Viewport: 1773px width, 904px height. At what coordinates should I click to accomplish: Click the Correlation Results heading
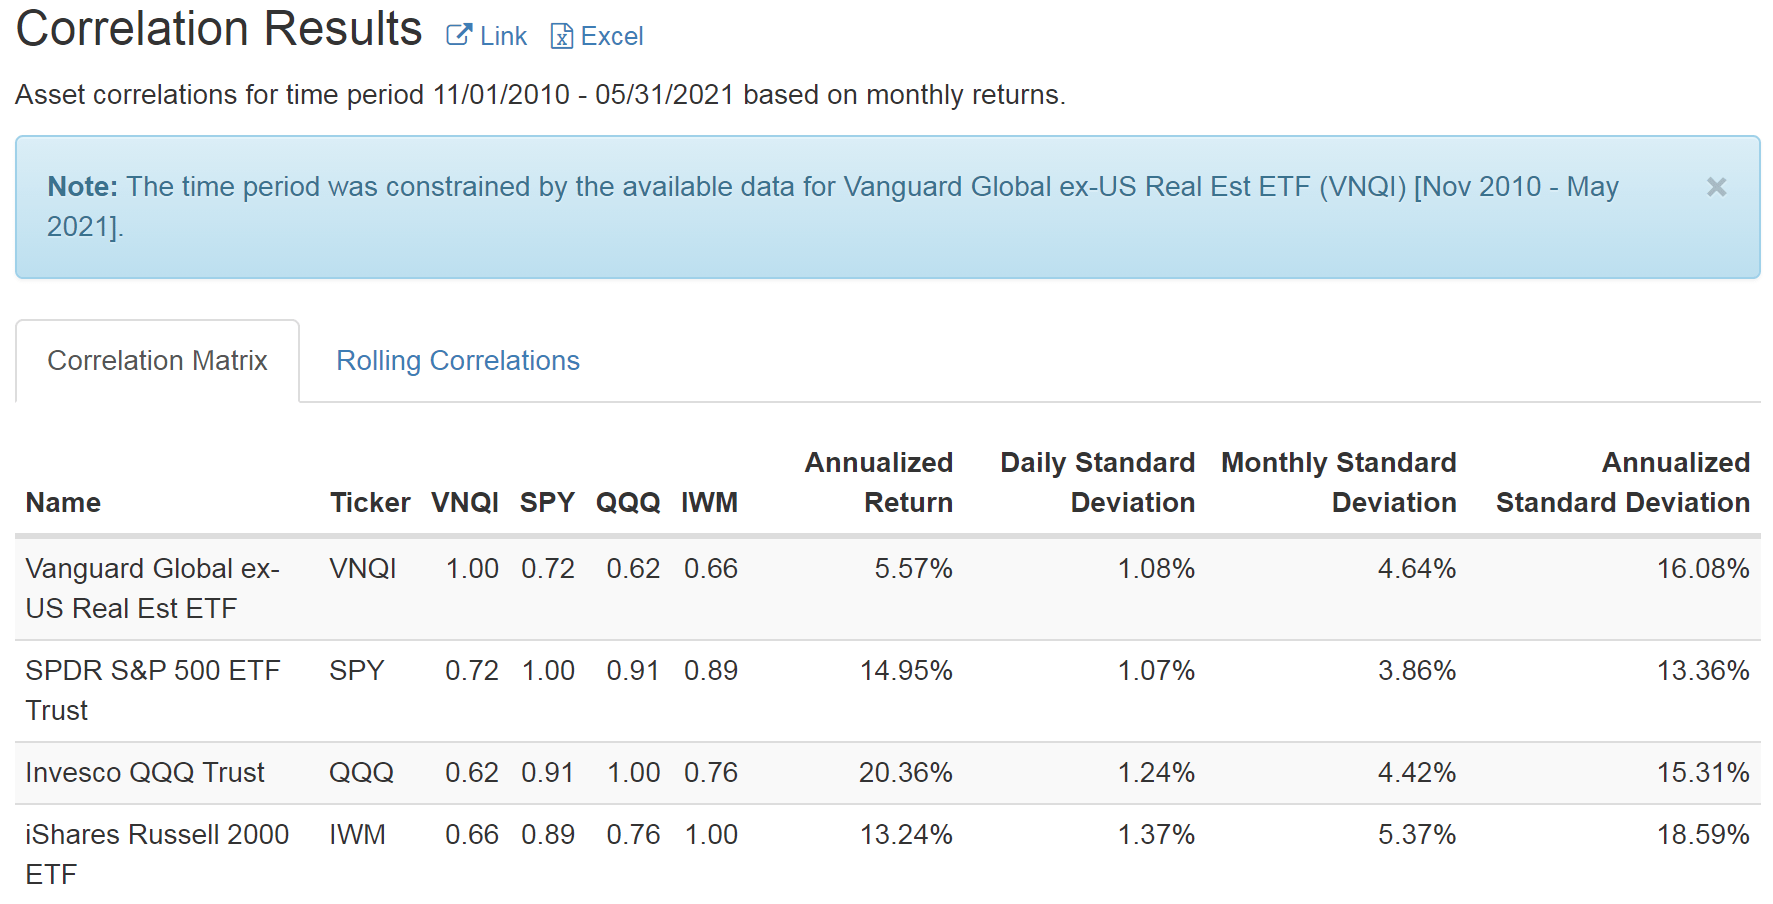(x=219, y=28)
